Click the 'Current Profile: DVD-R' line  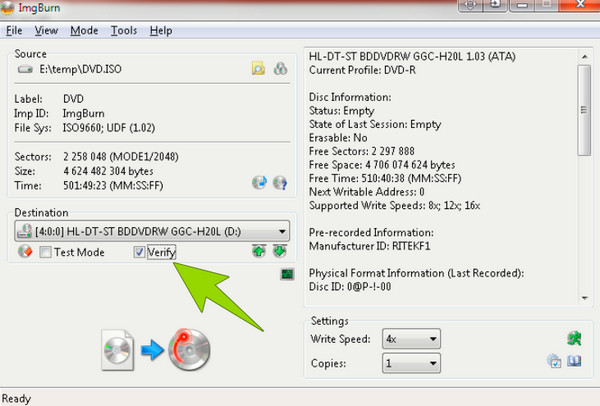(362, 70)
